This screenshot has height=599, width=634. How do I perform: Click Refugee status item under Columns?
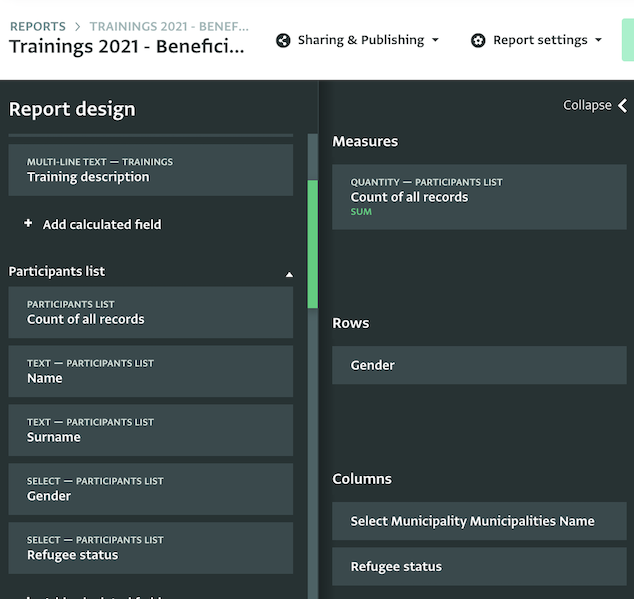pyautogui.click(x=480, y=566)
